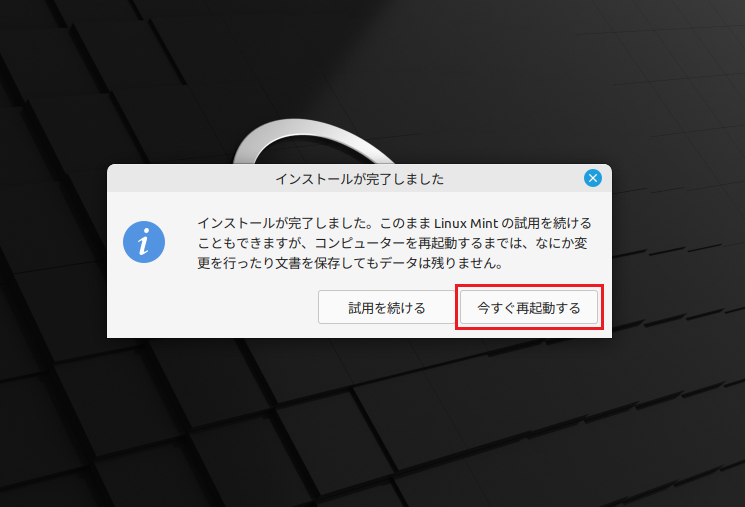Click the message text mentioning Linux Mint
The height and width of the screenshot is (507, 745).
(x=394, y=243)
